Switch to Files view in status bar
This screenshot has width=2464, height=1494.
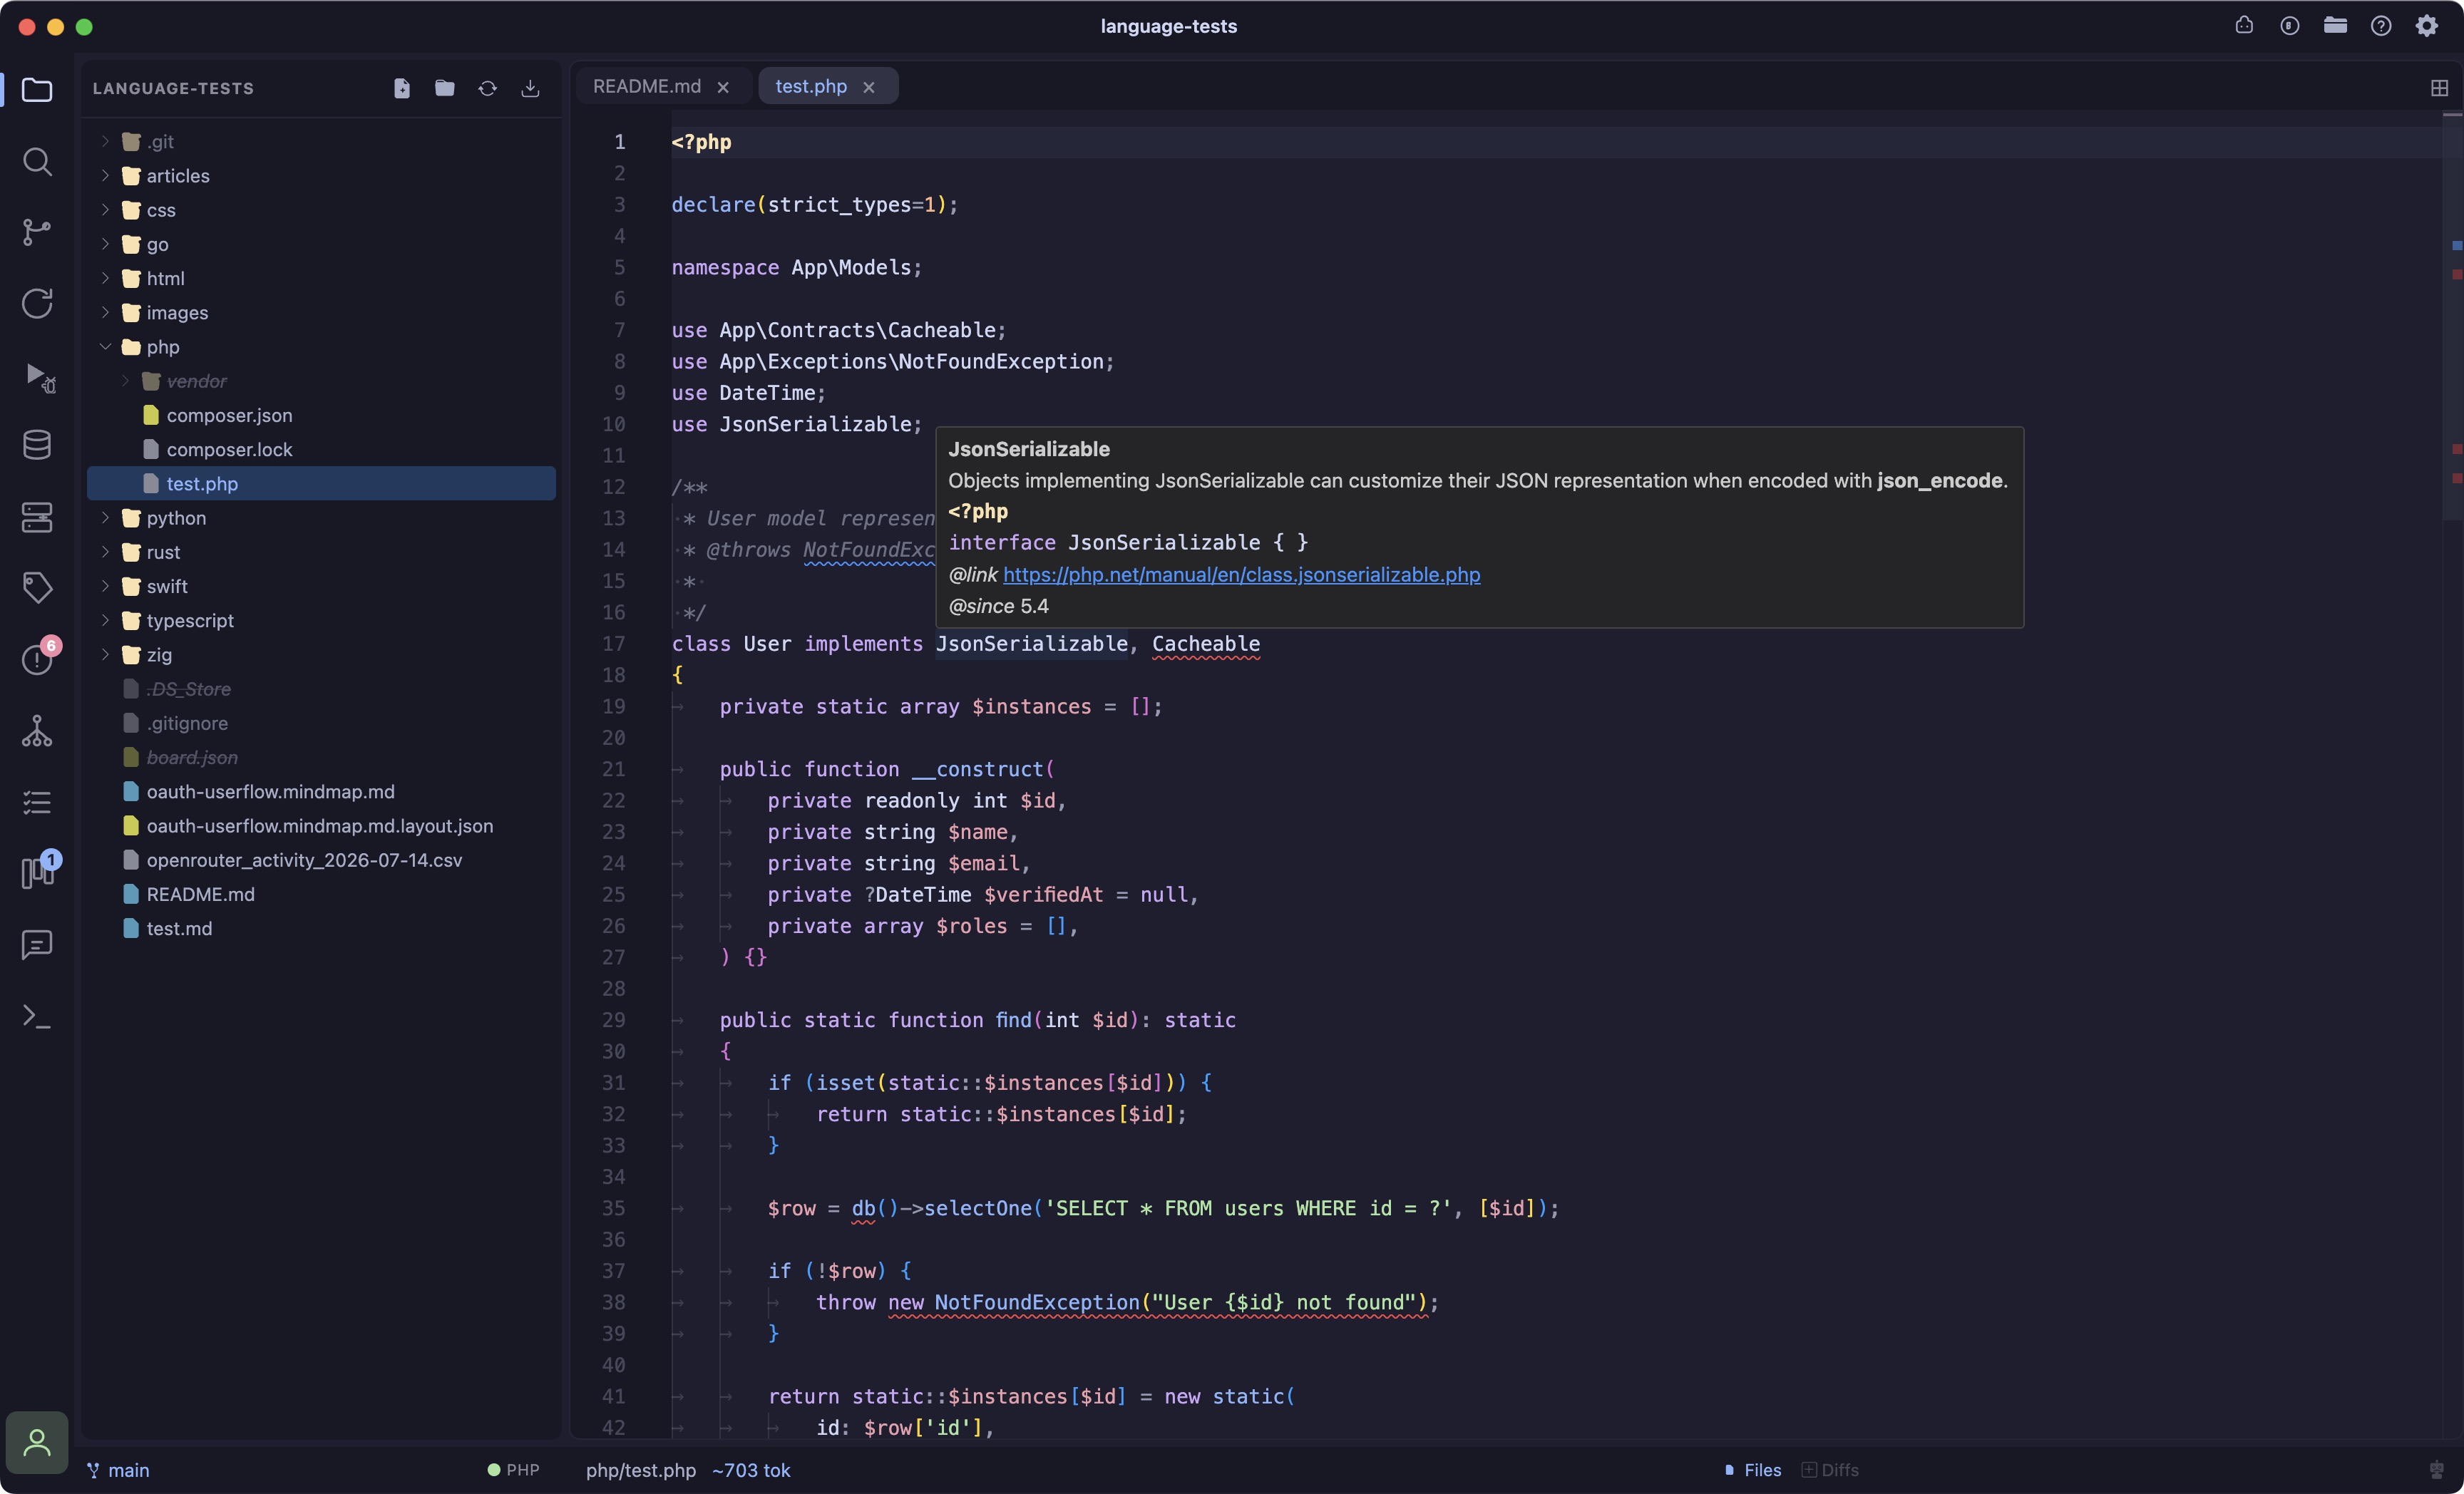[1753, 1470]
